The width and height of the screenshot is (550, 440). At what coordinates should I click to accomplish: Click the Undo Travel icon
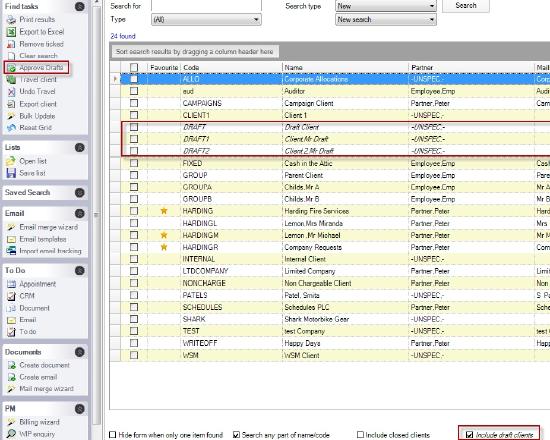(x=11, y=92)
